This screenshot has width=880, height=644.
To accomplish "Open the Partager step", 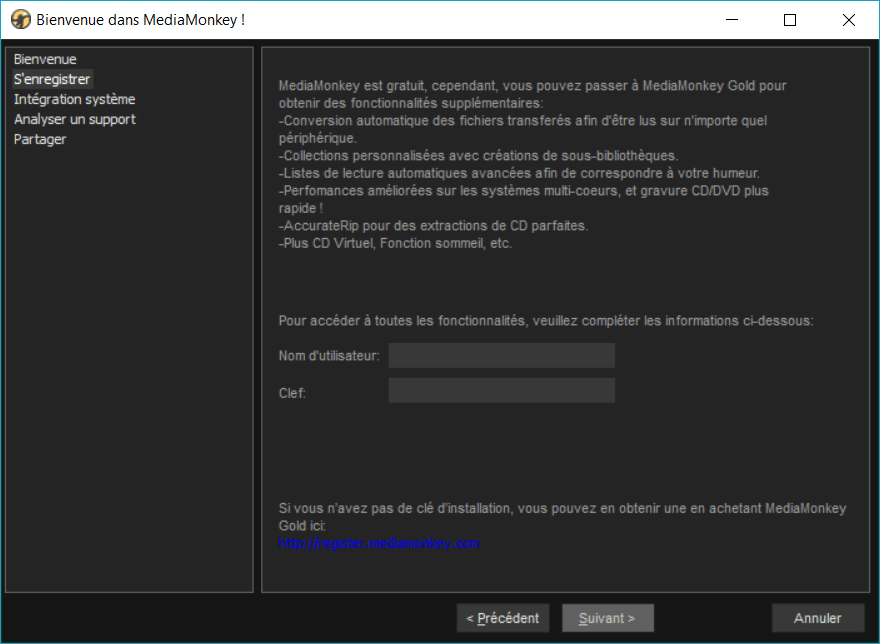I will pyautogui.click(x=40, y=139).
